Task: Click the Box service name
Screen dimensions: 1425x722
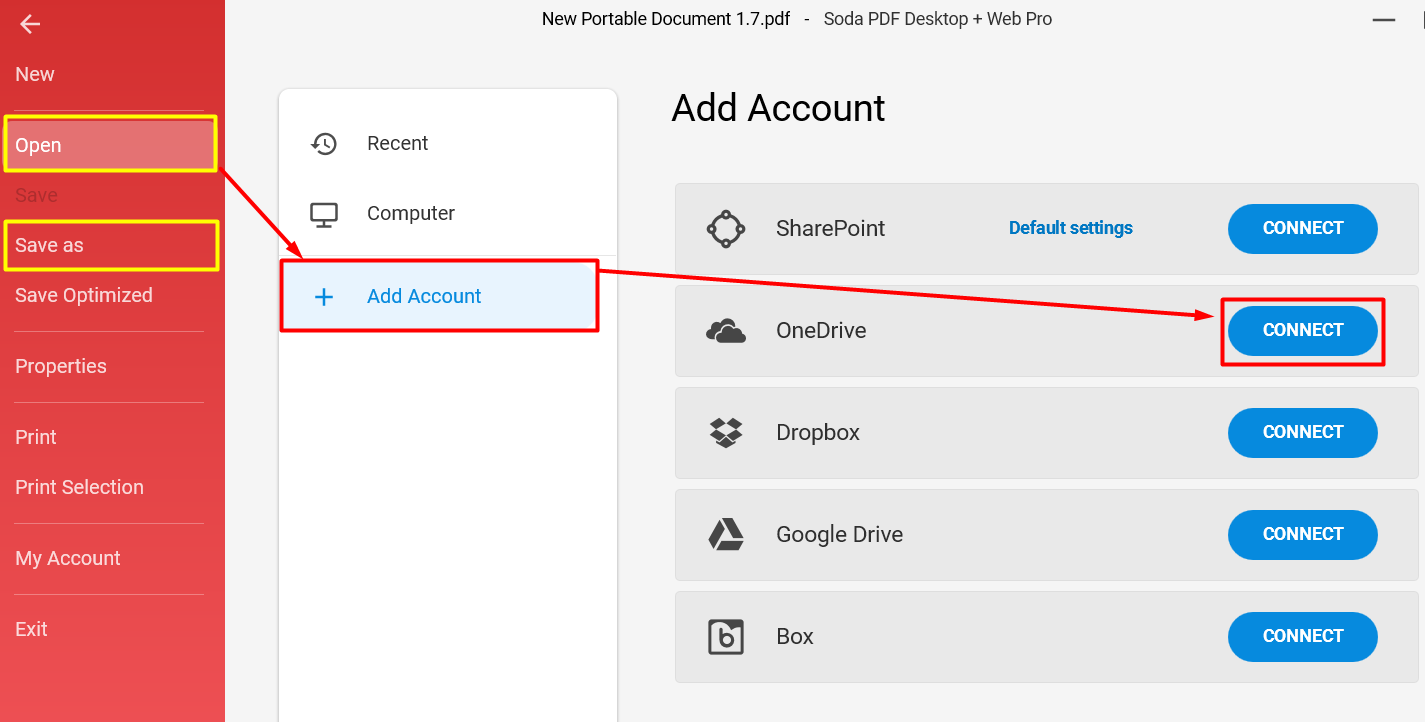Action: [795, 637]
